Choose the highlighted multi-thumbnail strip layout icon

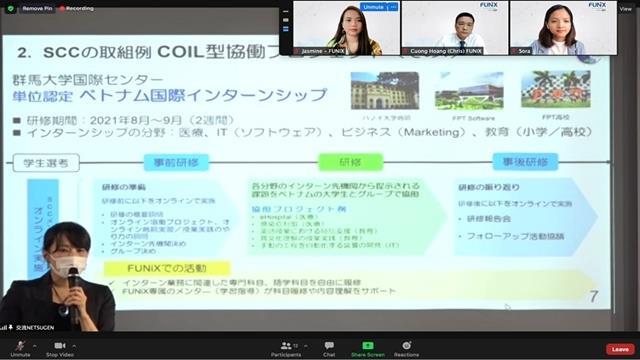pyautogui.click(x=286, y=29)
